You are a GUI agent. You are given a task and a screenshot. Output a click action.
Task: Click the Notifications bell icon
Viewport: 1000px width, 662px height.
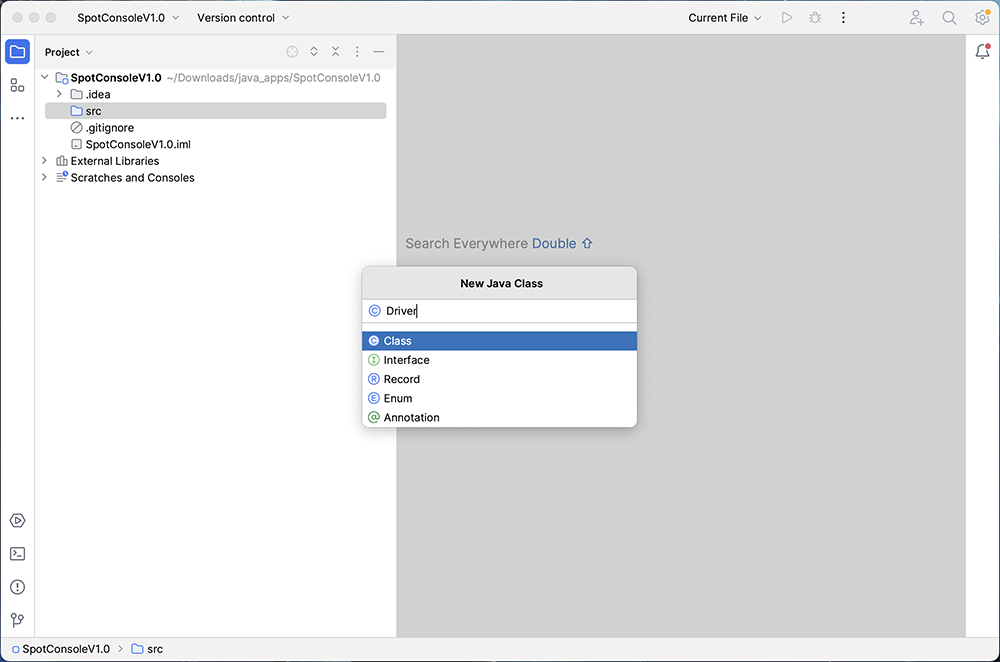982,52
